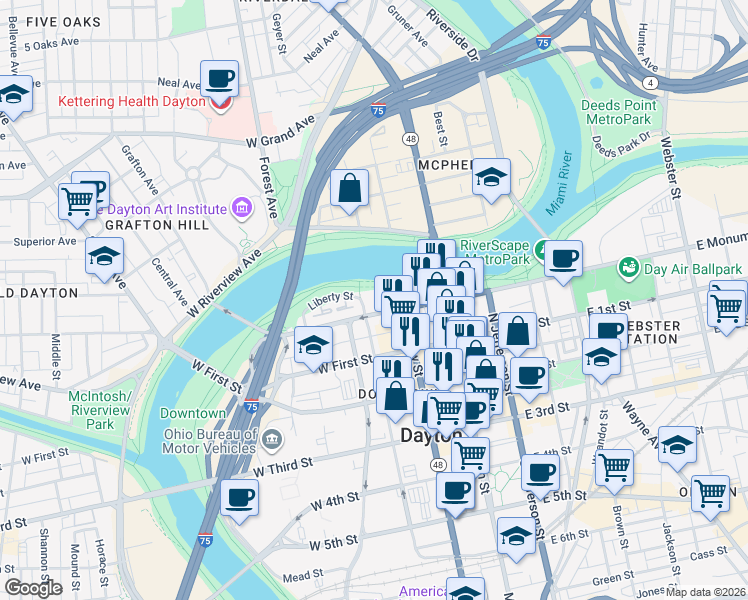The height and width of the screenshot is (600, 748).
Task: Select the school marker left of E 6th St
Action: (x=516, y=537)
